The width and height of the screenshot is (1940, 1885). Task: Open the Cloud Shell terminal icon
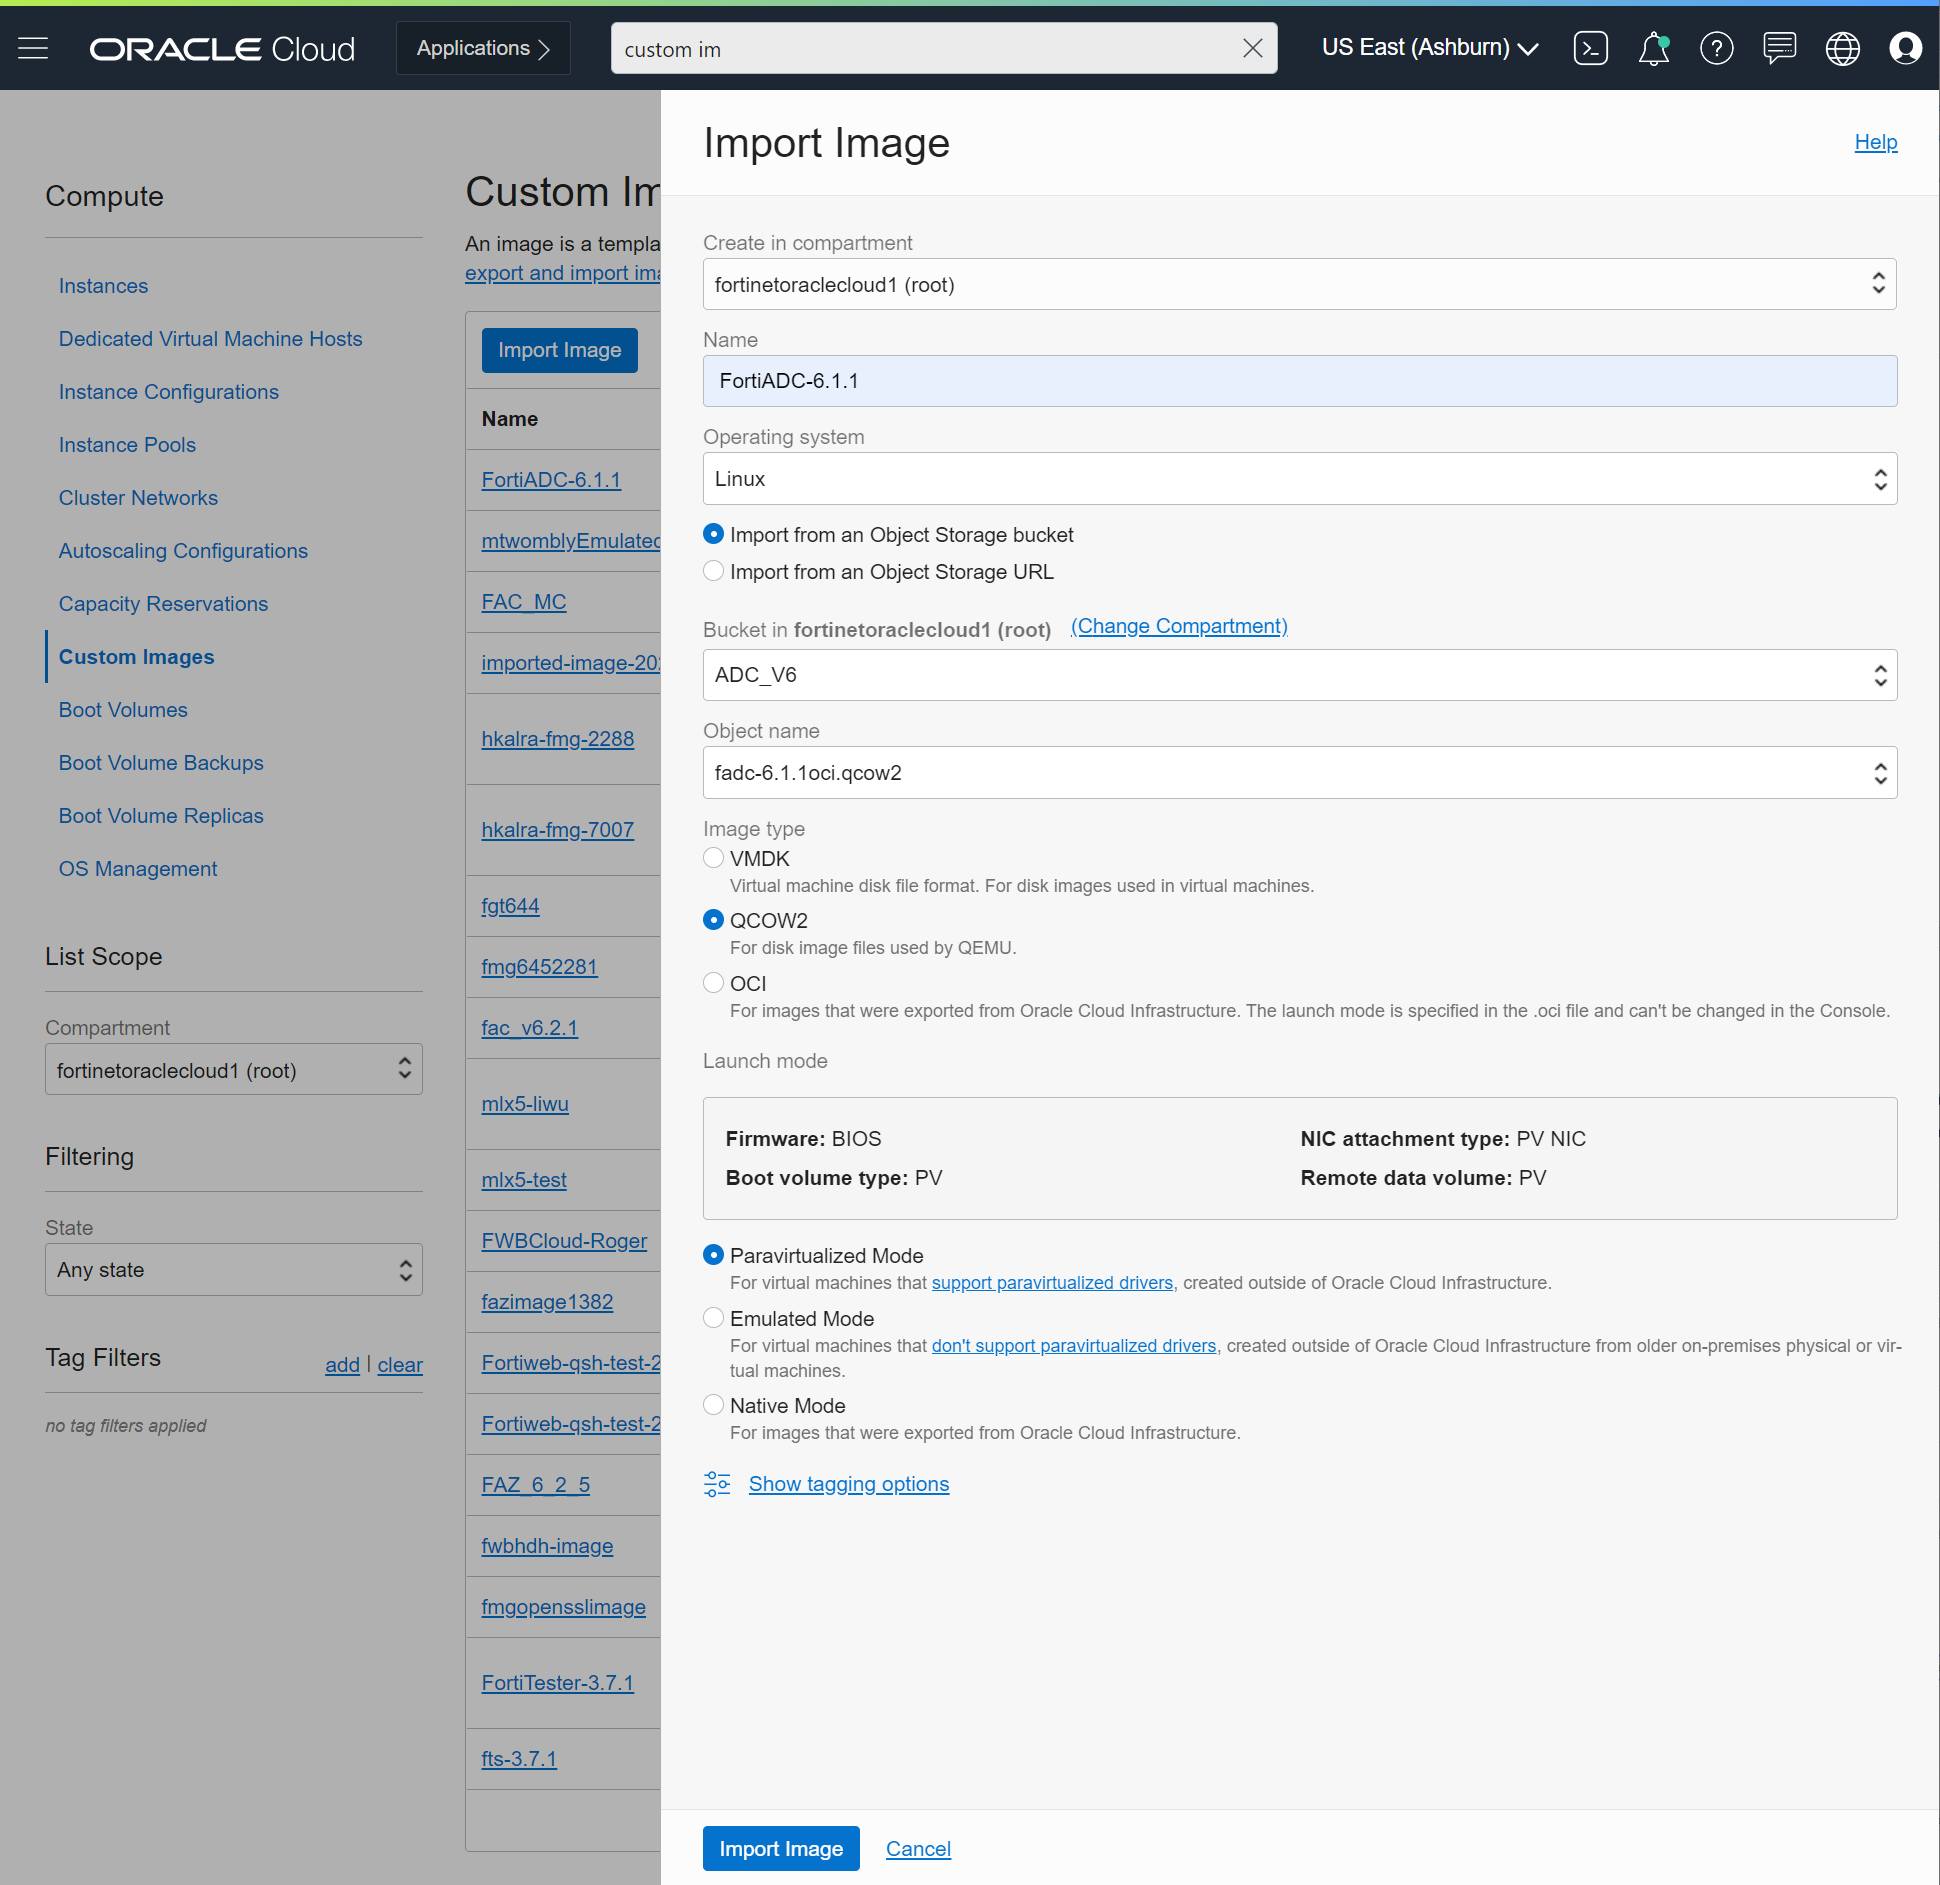pos(1591,47)
